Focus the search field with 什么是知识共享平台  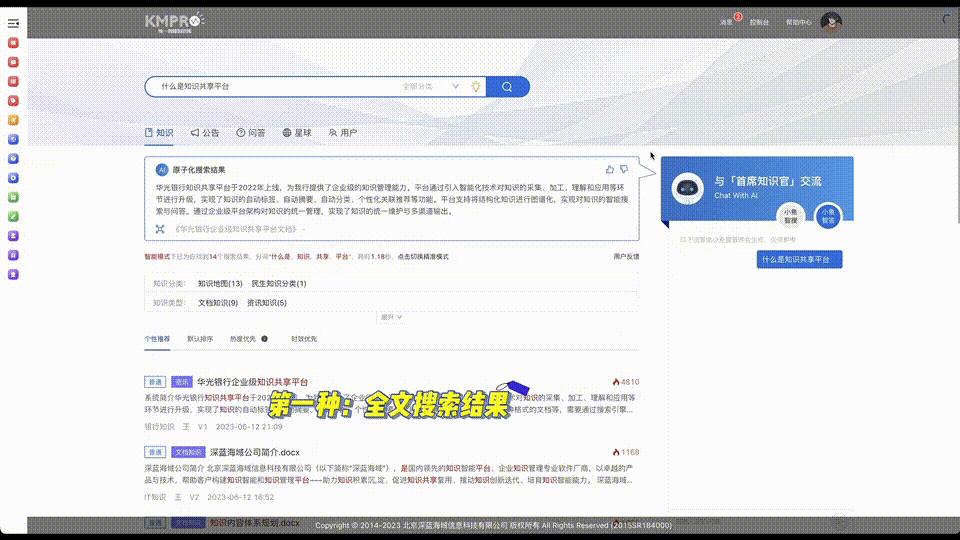[274, 87]
